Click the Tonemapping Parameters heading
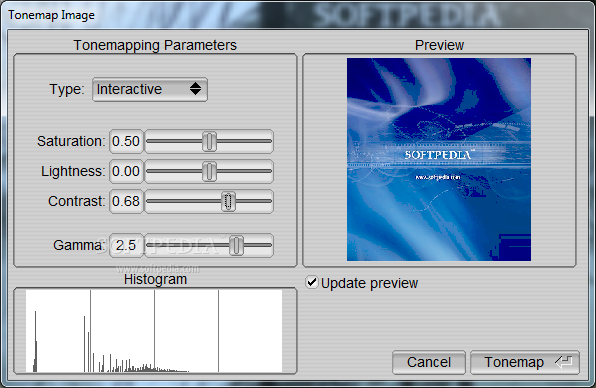 tap(155, 45)
